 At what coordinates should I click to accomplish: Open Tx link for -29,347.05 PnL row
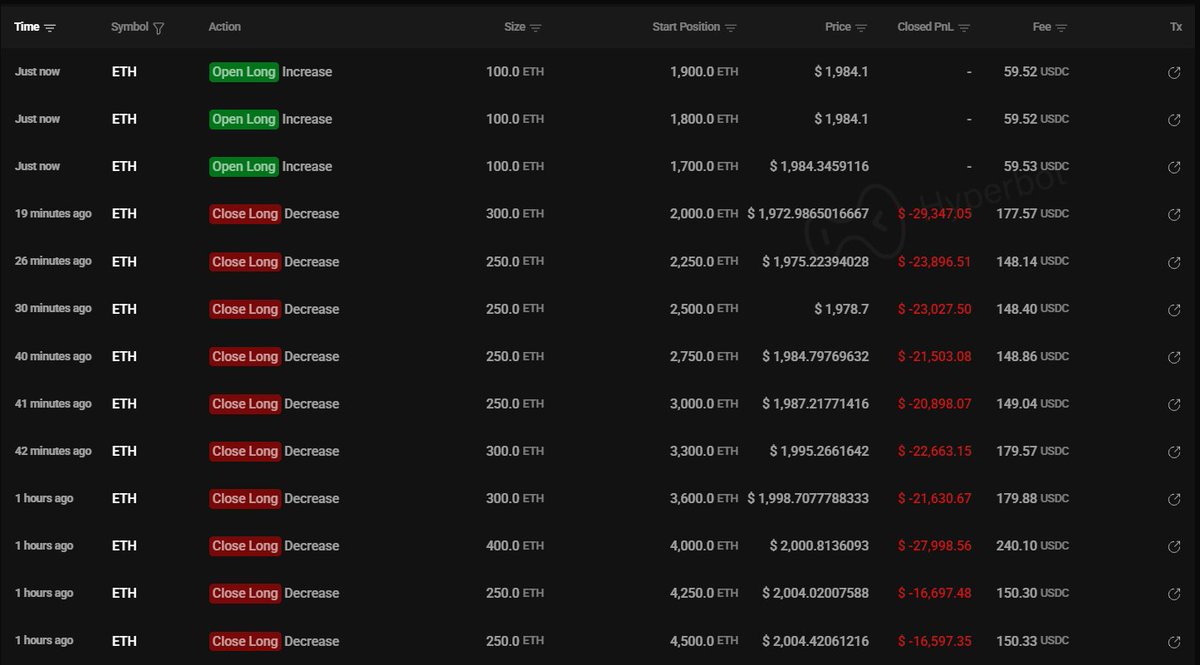pos(1174,215)
